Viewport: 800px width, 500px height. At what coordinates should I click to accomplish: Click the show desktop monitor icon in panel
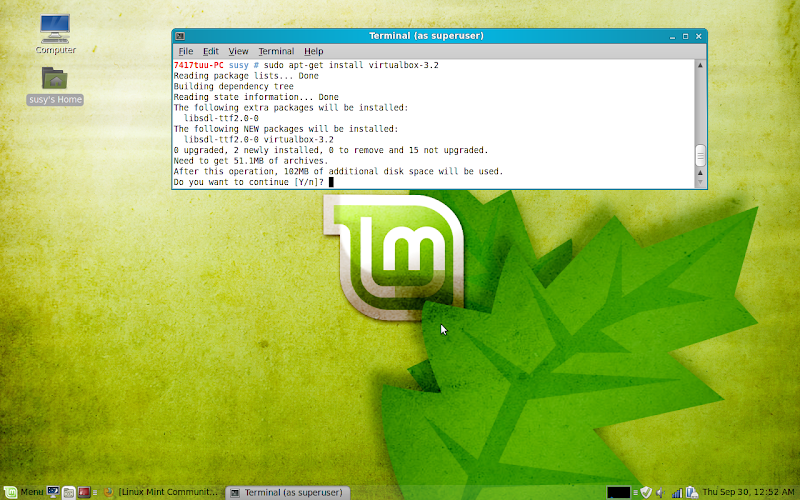tap(53, 492)
